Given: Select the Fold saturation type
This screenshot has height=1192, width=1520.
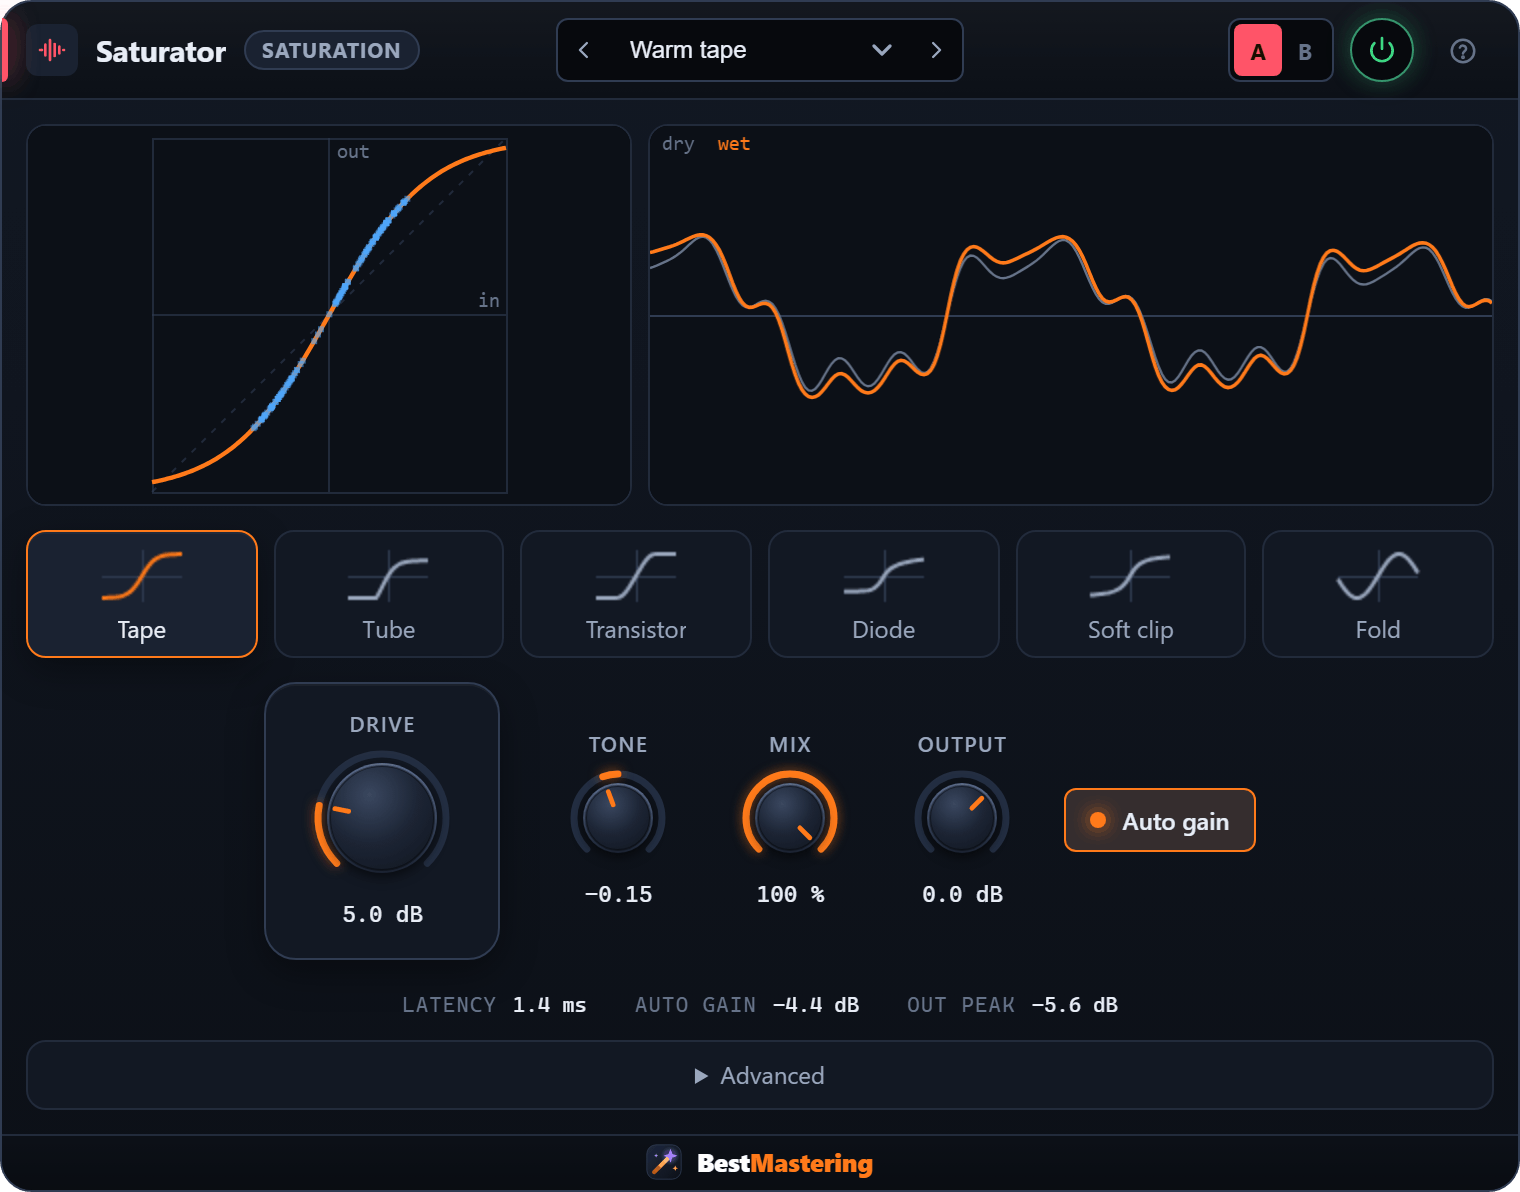Looking at the screenshot, I should click(x=1378, y=594).
